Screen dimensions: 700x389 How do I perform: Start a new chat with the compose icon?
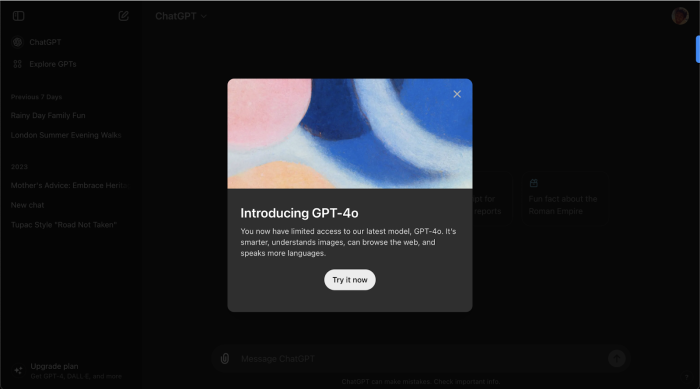point(124,16)
